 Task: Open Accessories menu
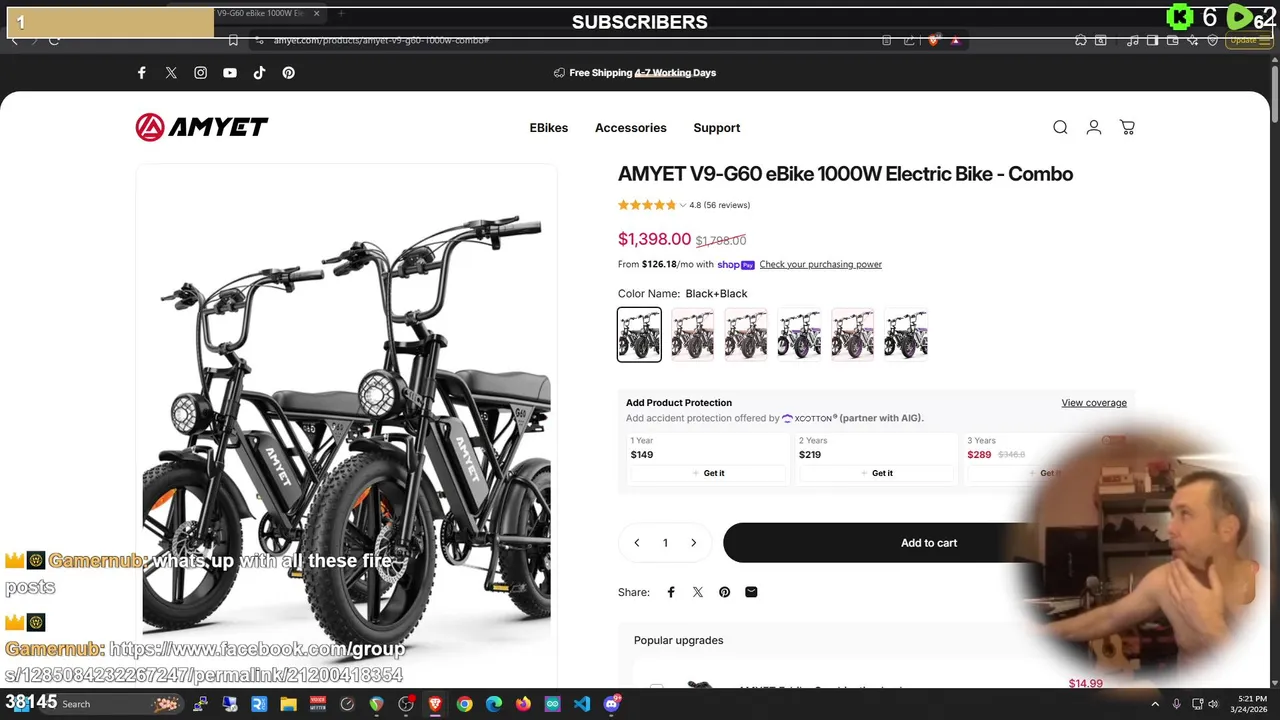coord(631,128)
